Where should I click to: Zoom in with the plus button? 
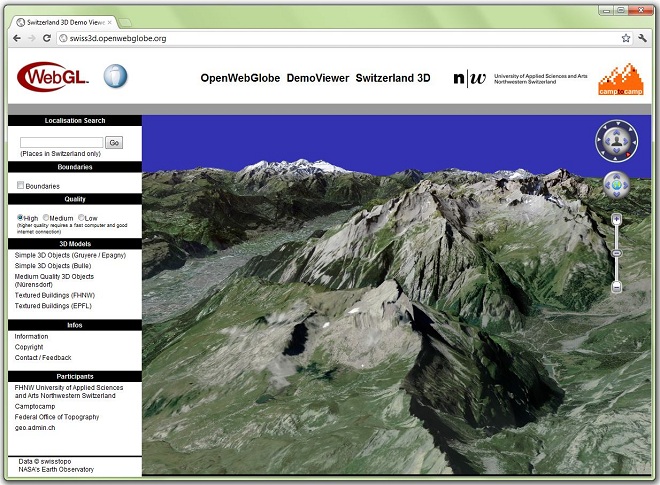point(617,219)
